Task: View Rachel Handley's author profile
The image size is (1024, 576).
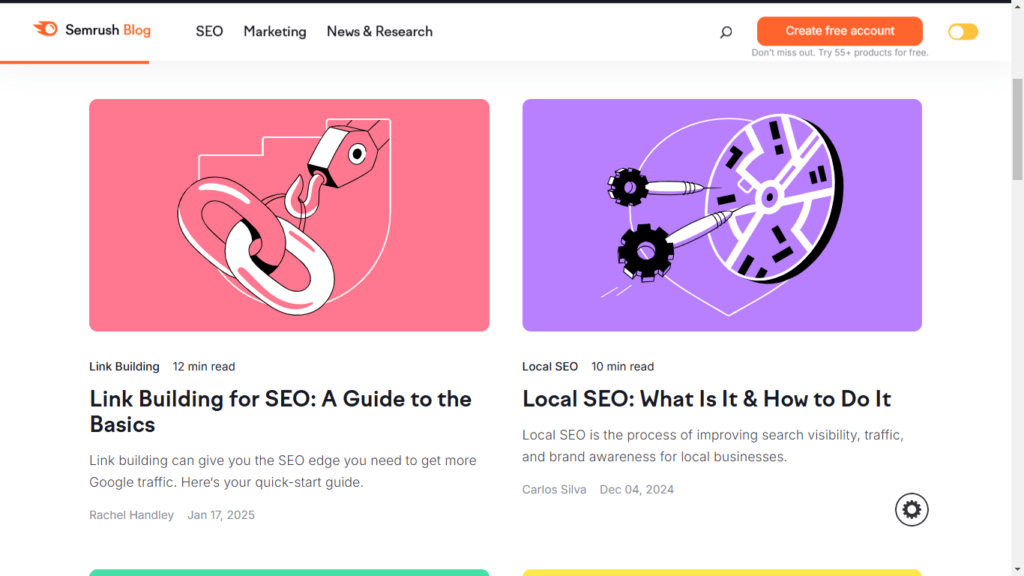Action: point(131,514)
